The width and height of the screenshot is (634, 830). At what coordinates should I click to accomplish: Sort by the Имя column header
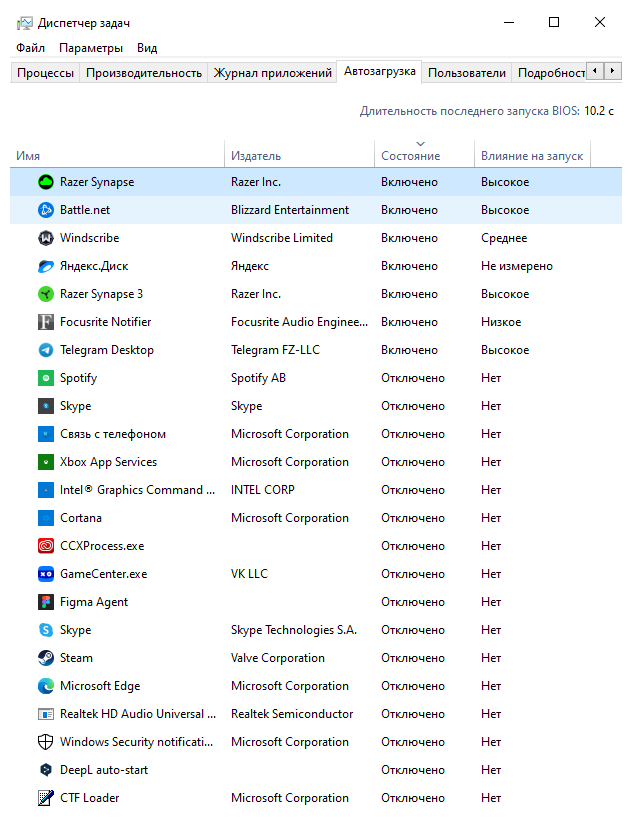[117, 156]
